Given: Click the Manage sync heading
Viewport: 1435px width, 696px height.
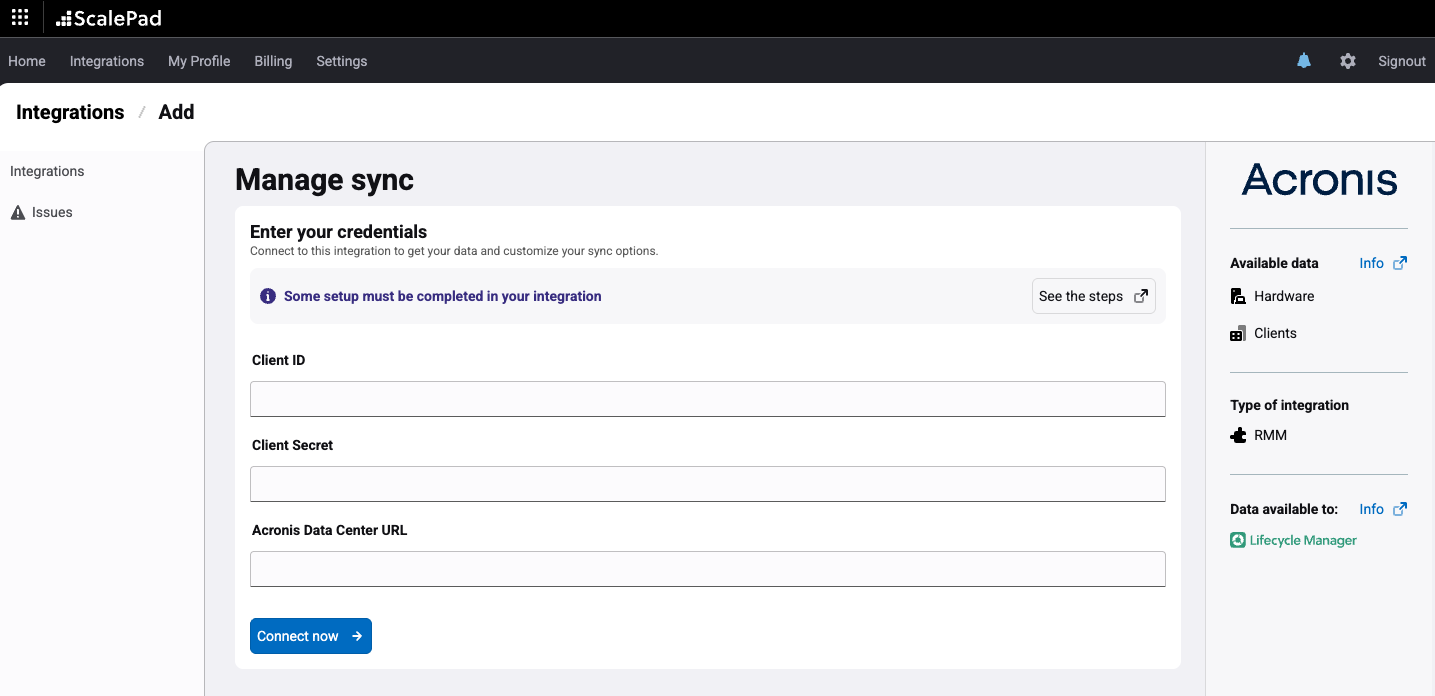Looking at the screenshot, I should click(x=324, y=180).
